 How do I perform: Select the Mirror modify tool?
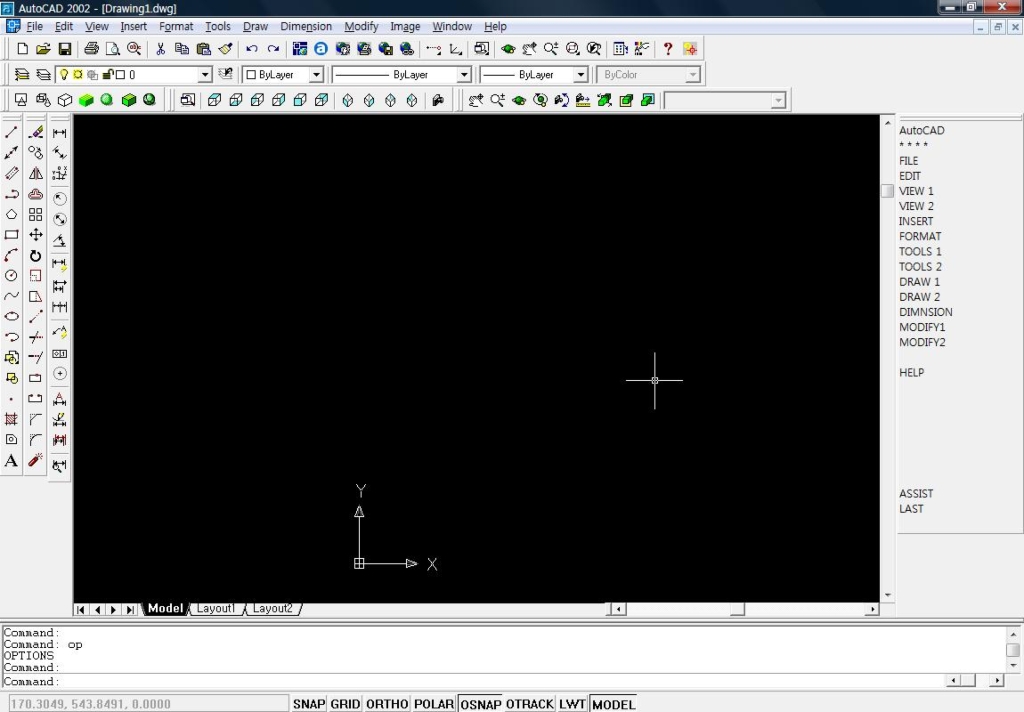36,174
